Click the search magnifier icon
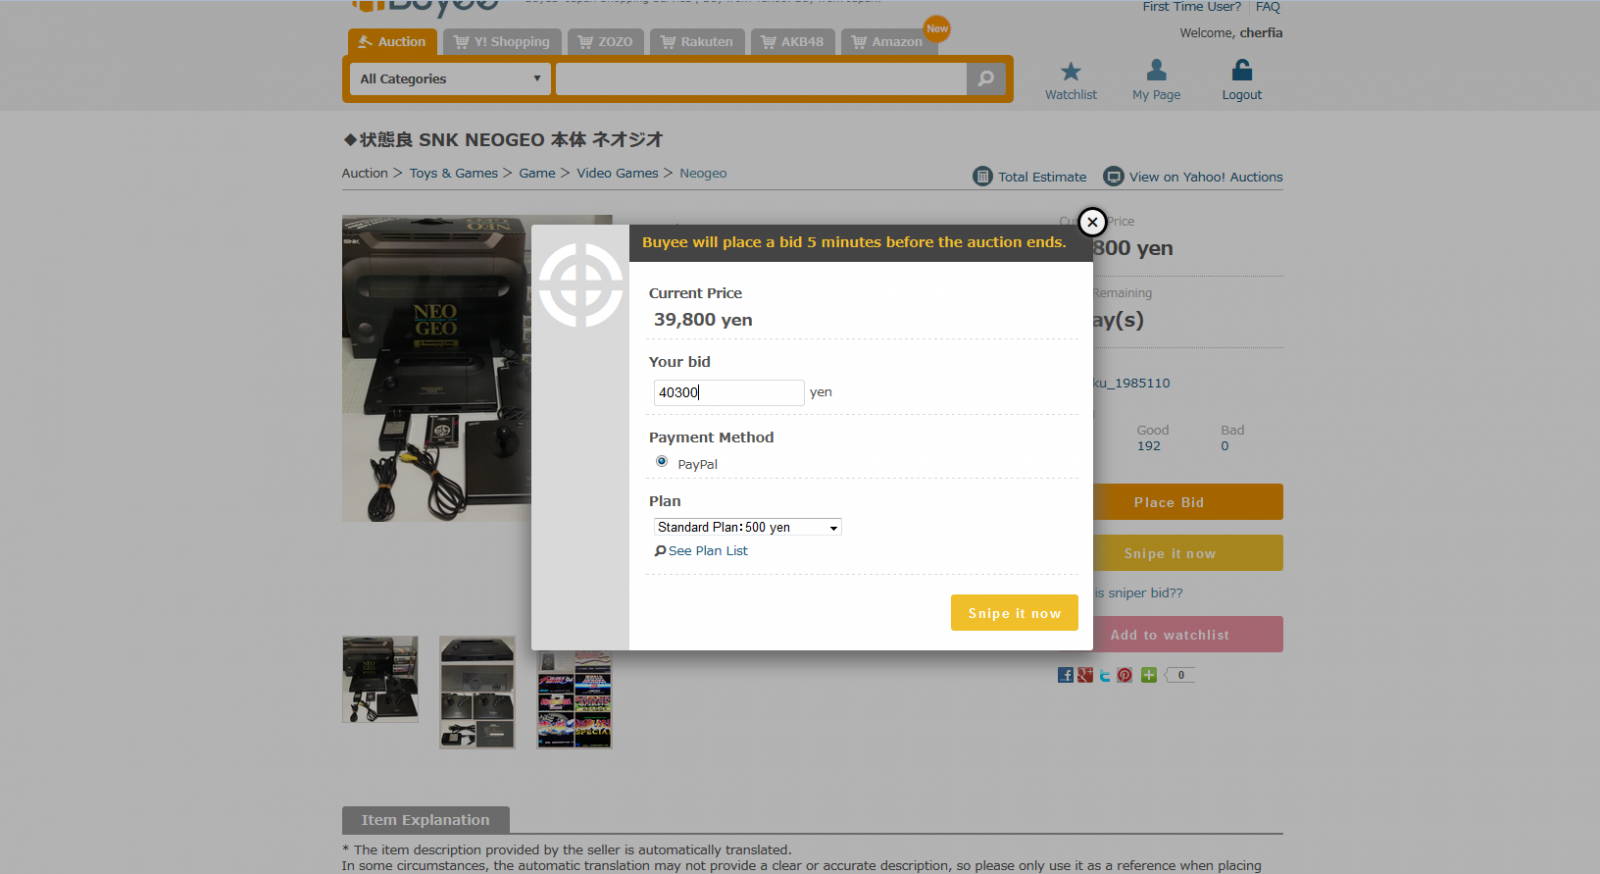Viewport: 1600px width, 874px height. [x=986, y=78]
